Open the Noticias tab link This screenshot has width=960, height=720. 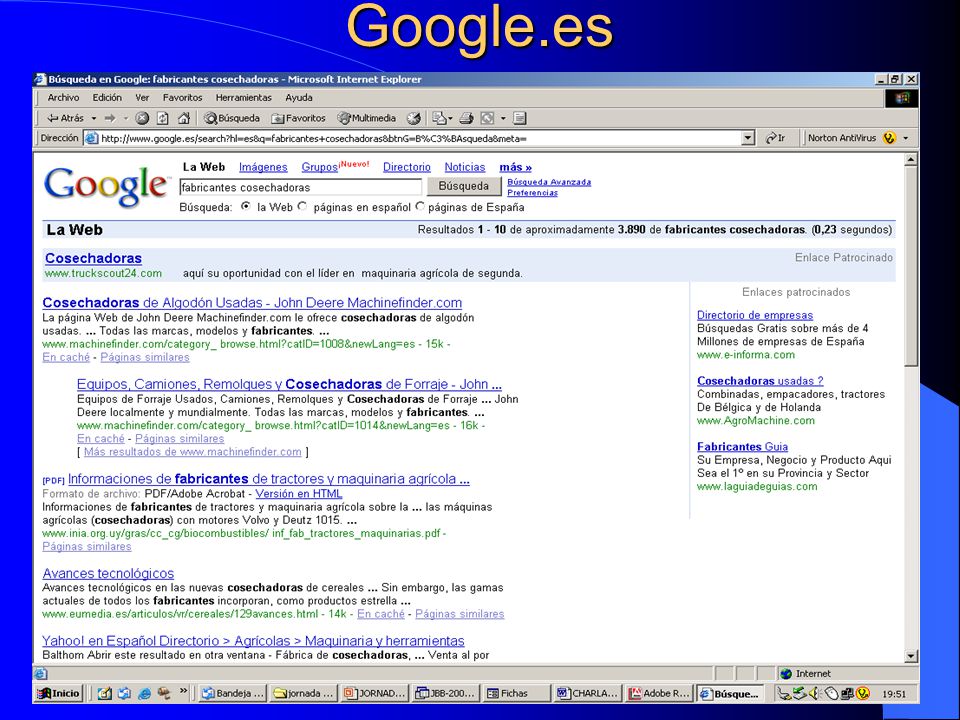[x=465, y=167]
